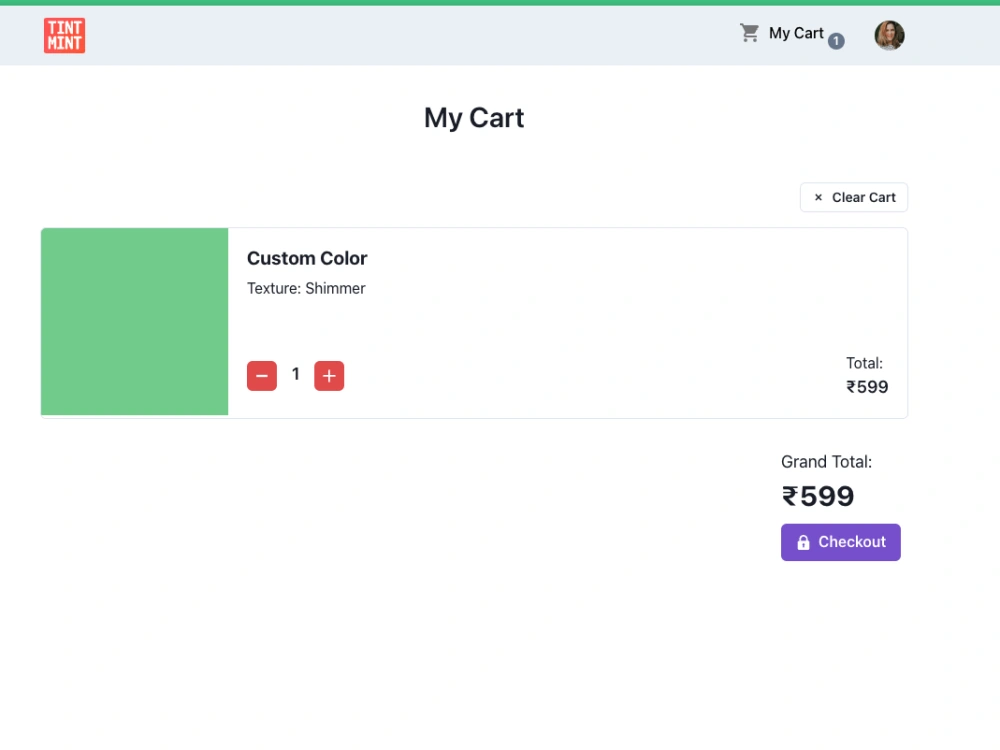Screen dimensions: 1000x750
Task: Click the Grand Total label
Action: (826, 462)
